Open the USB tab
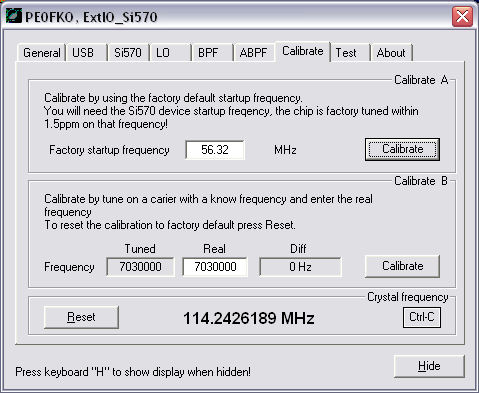479x393 pixels. (86, 53)
